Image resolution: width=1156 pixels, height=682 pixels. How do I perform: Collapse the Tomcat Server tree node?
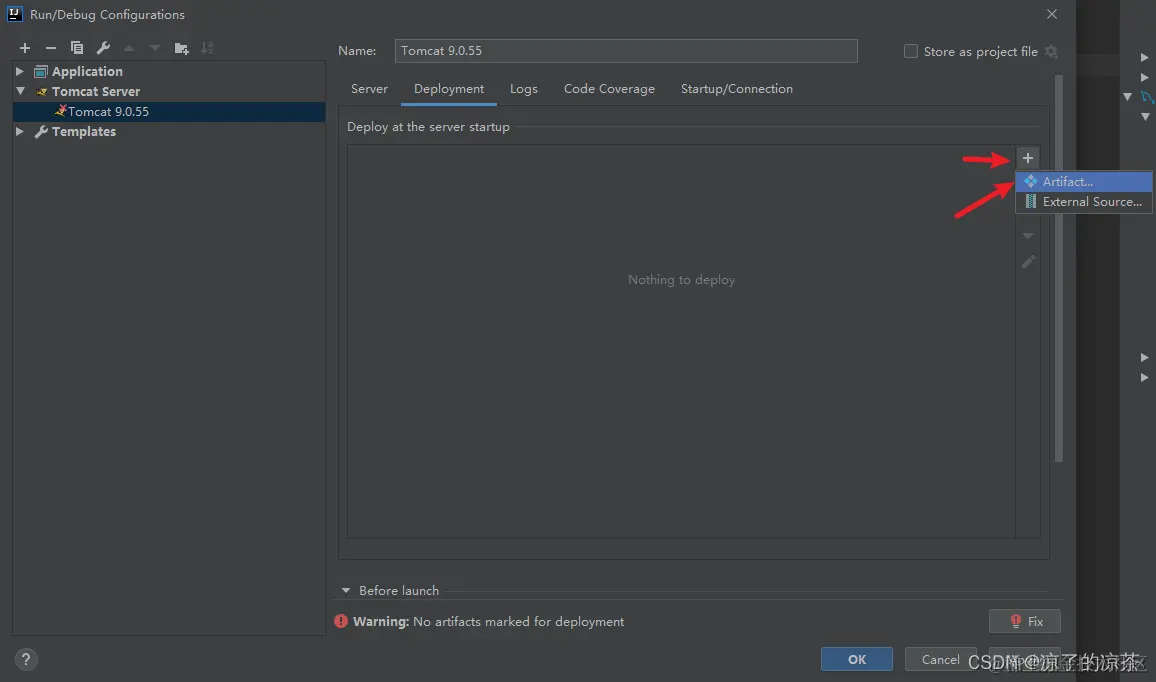point(20,91)
